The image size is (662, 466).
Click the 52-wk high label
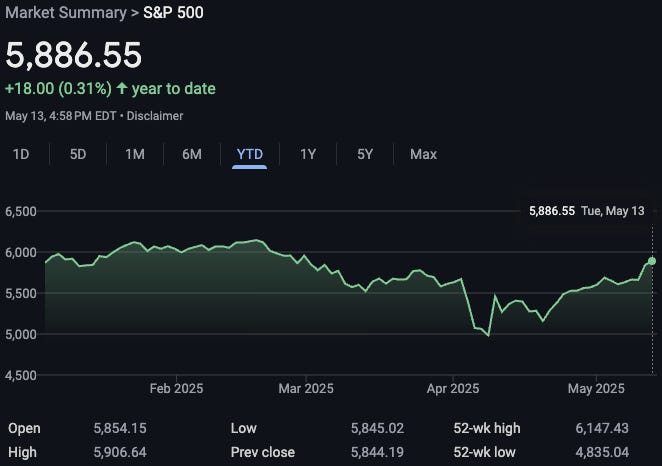487,428
